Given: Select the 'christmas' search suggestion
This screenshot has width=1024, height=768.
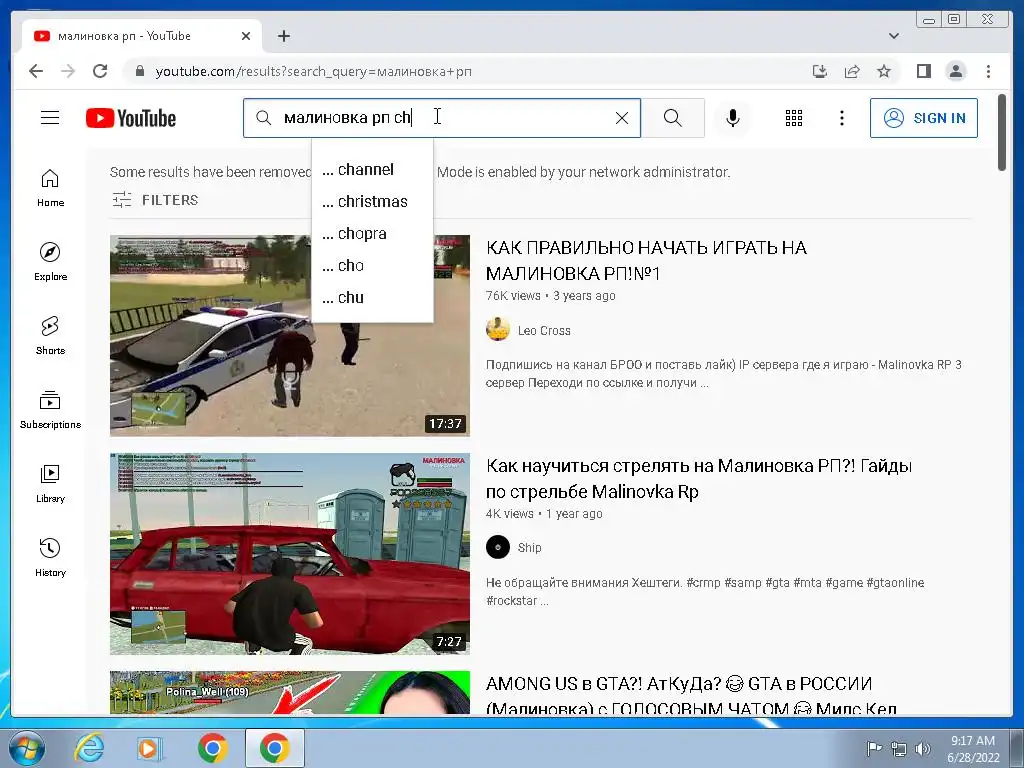Looking at the screenshot, I should 372,202.
